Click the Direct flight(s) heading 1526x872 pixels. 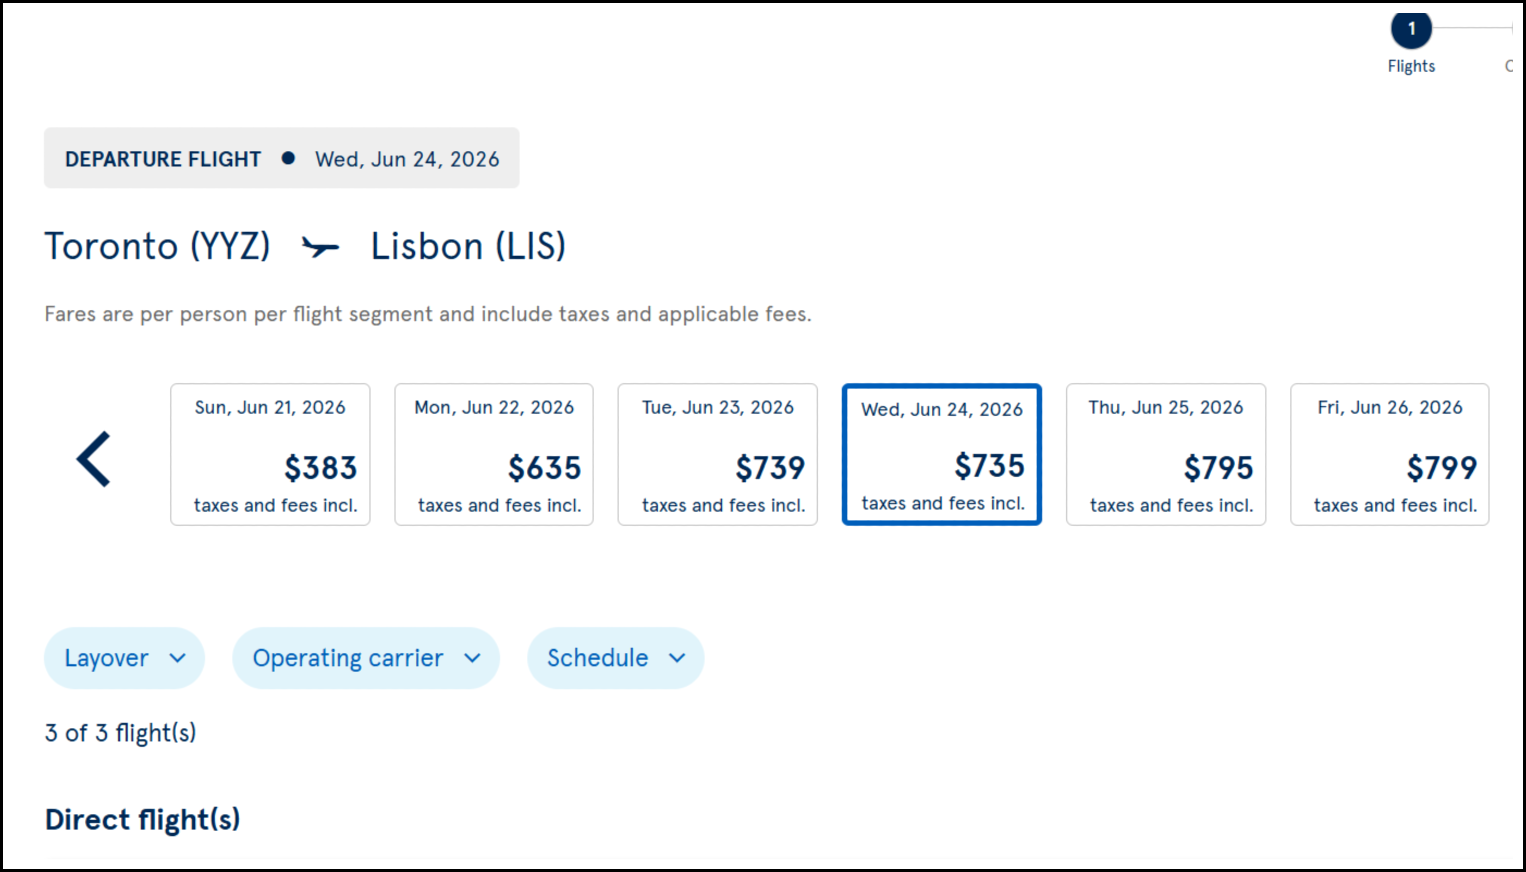coord(142,819)
